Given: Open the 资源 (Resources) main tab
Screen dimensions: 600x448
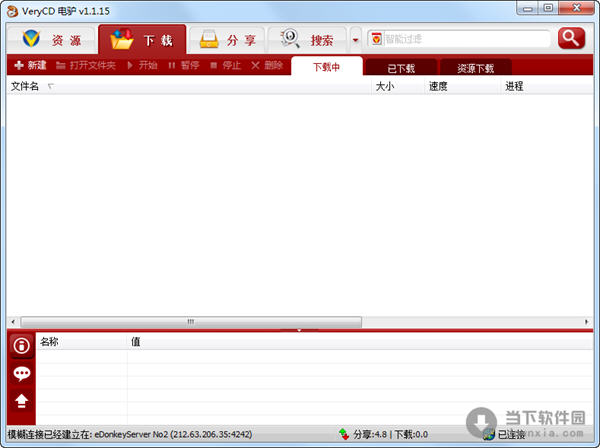Looking at the screenshot, I should click(51, 40).
